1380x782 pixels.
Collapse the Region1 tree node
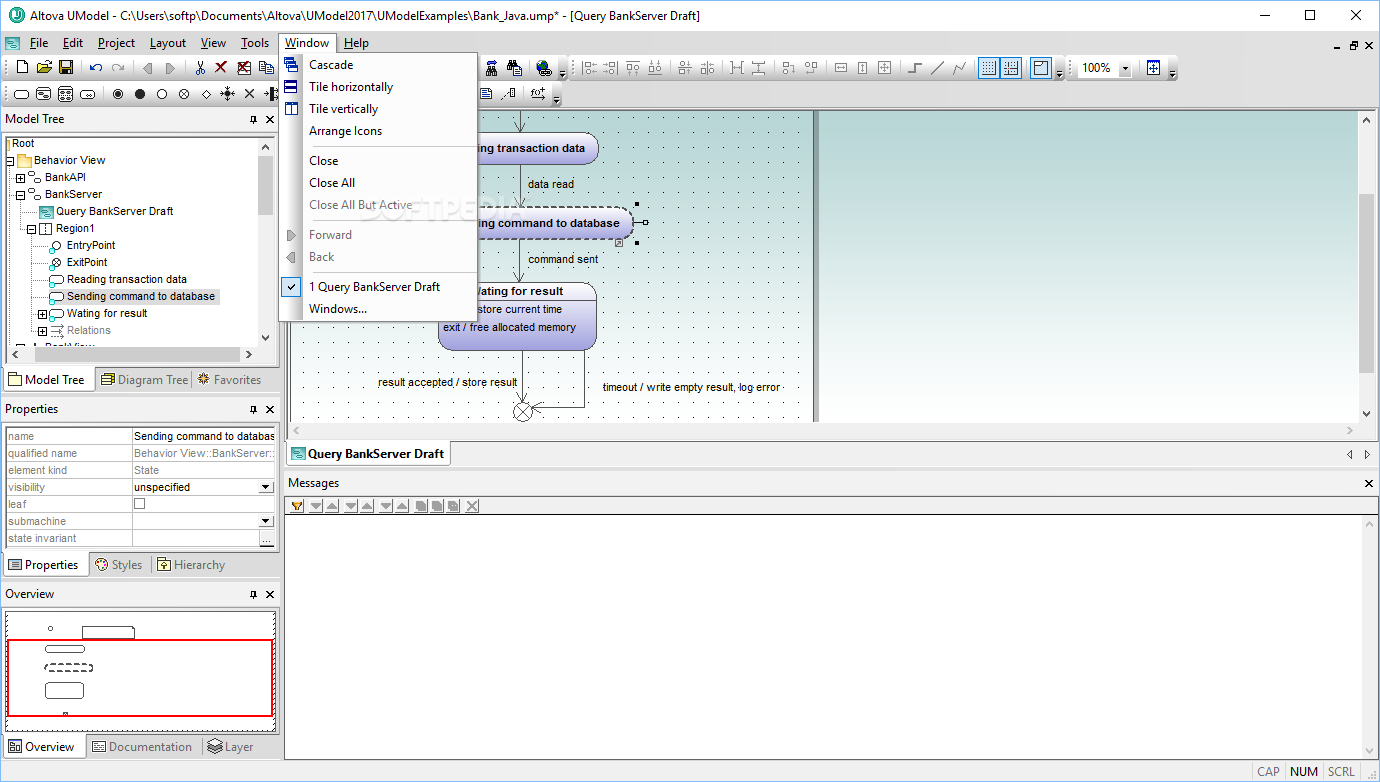[x=31, y=229]
